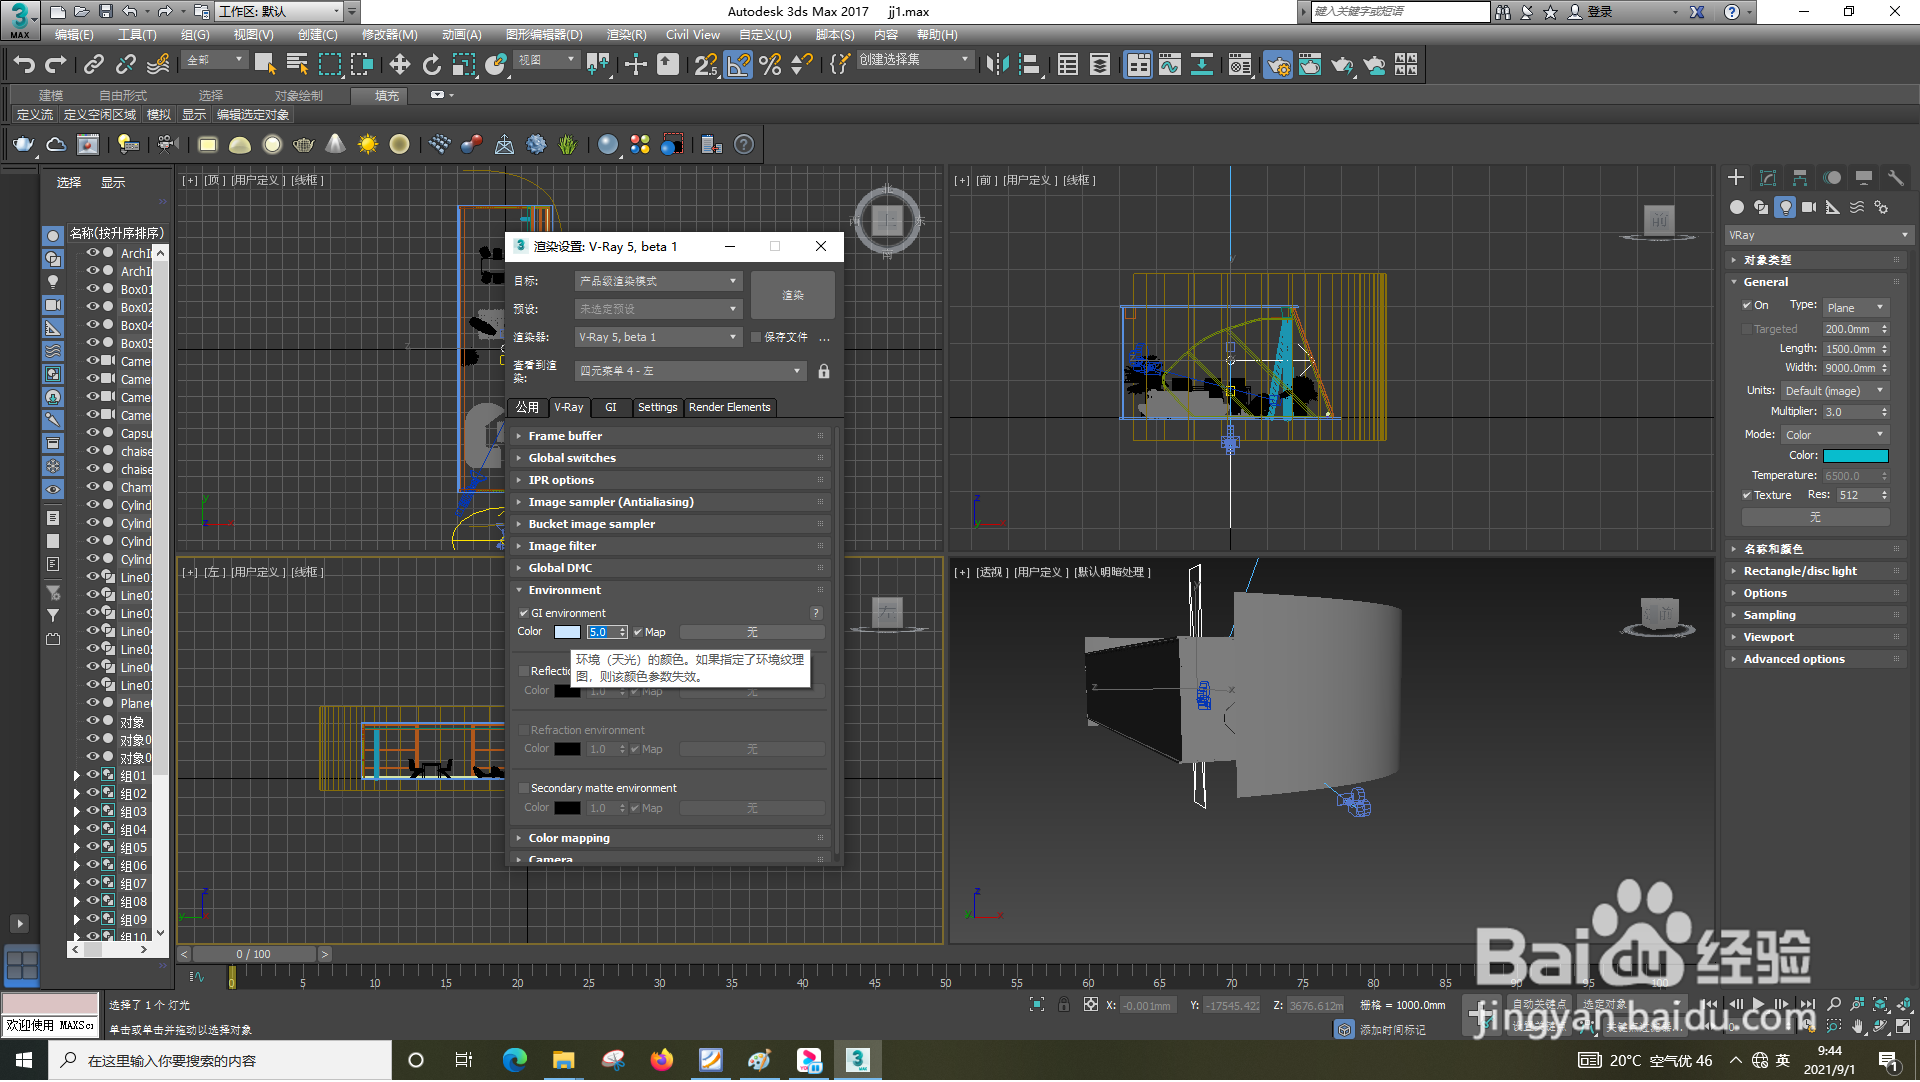Select the Select and Link tool
This screenshot has width=1920, height=1082.
(x=94, y=65)
